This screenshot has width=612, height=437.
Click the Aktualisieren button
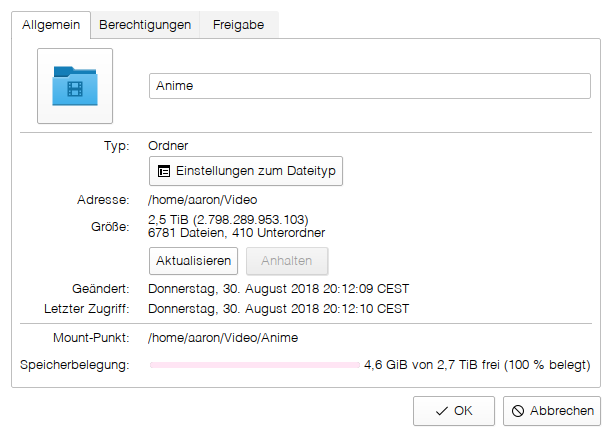193,261
